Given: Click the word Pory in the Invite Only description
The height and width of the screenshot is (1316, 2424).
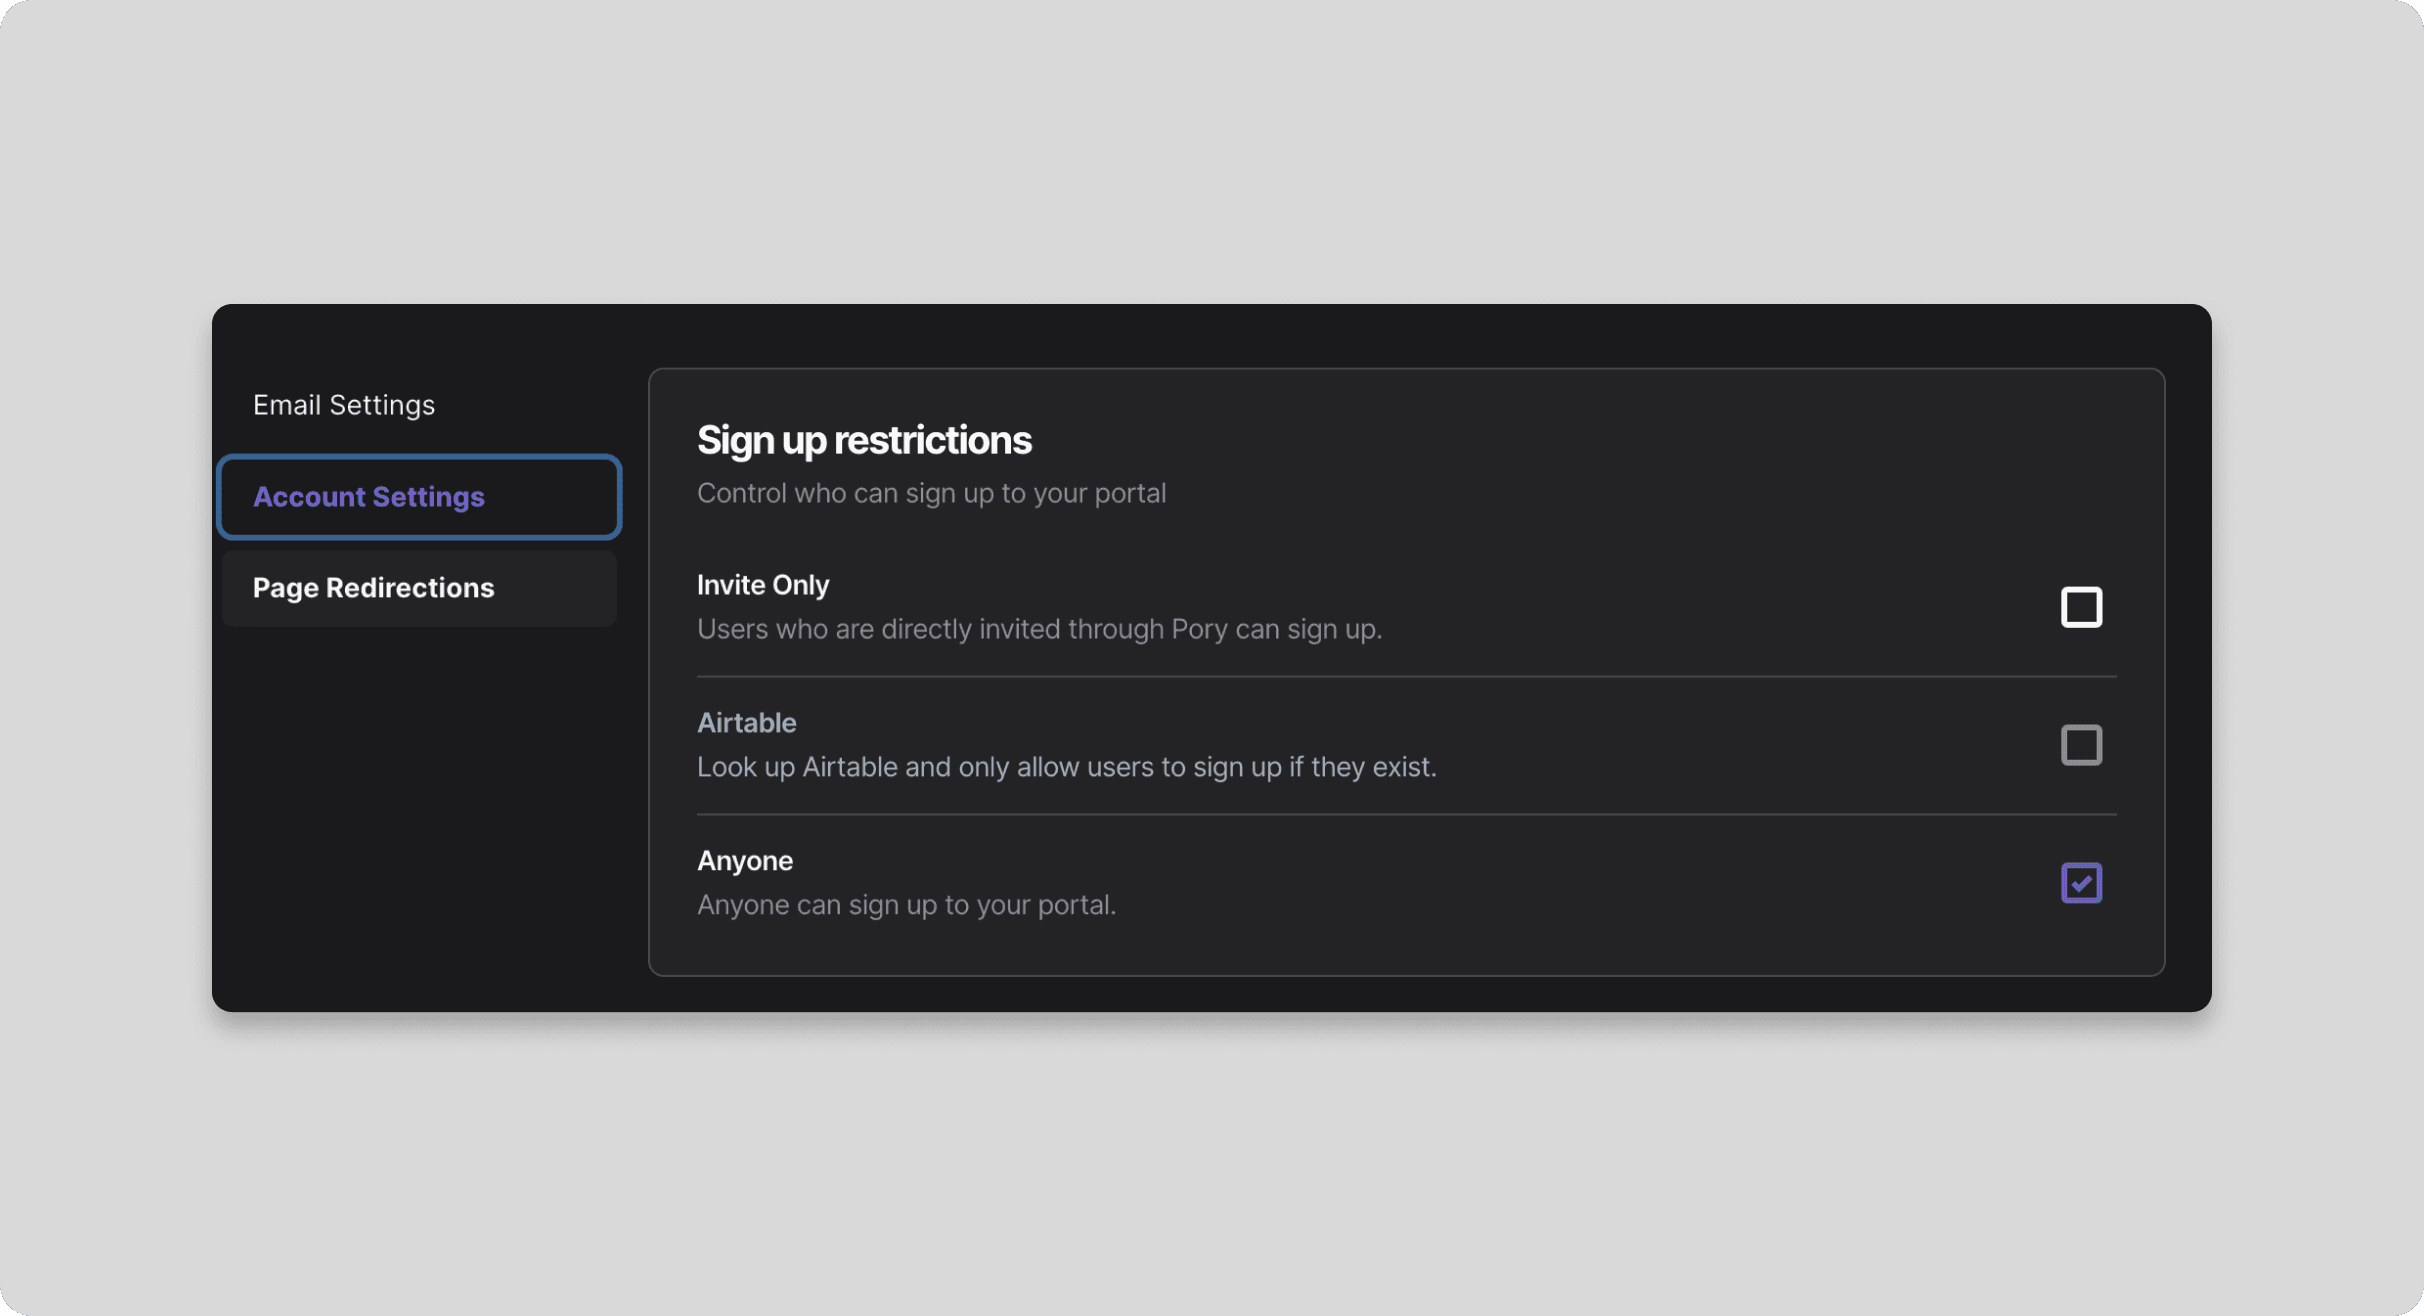Looking at the screenshot, I should coord(1199,629).
